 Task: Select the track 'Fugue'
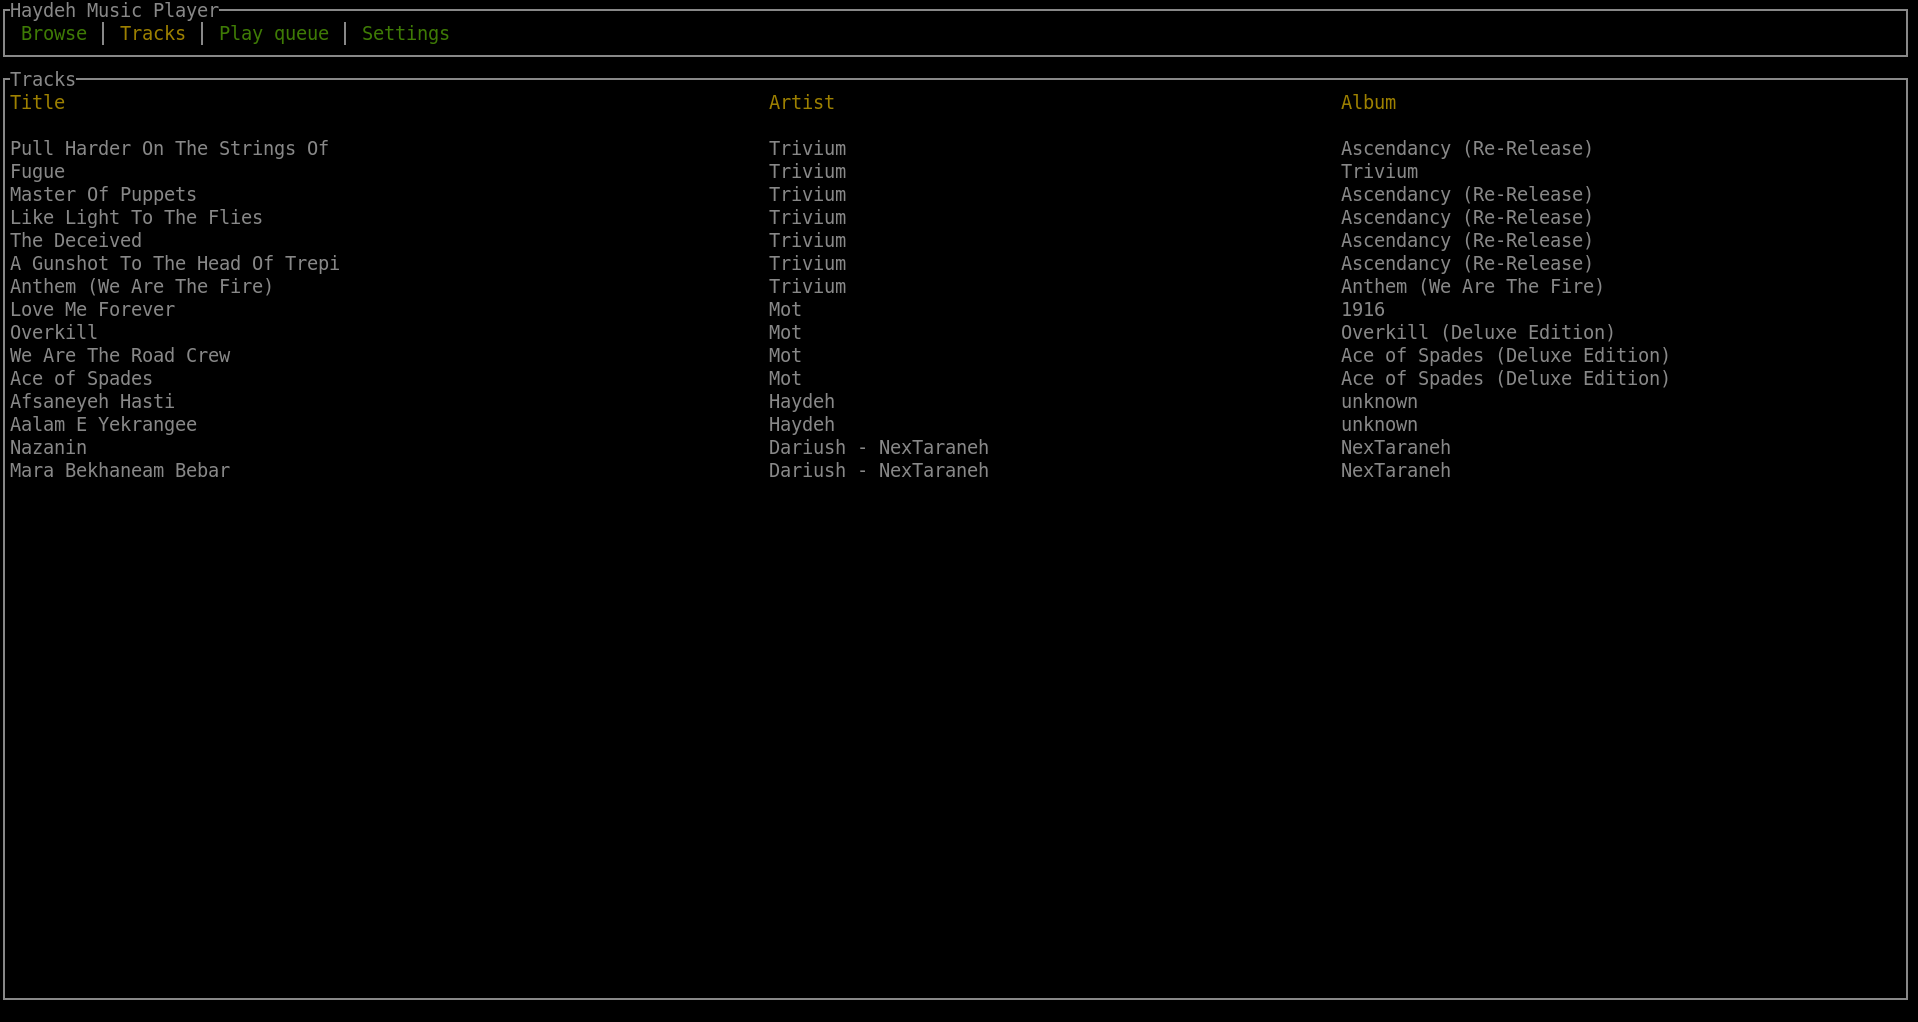38,171
